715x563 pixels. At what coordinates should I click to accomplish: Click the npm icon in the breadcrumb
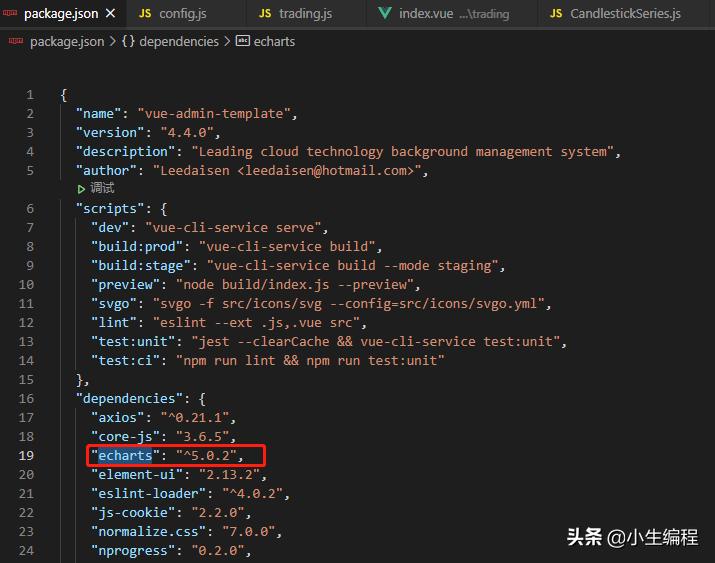coord(16,41)
